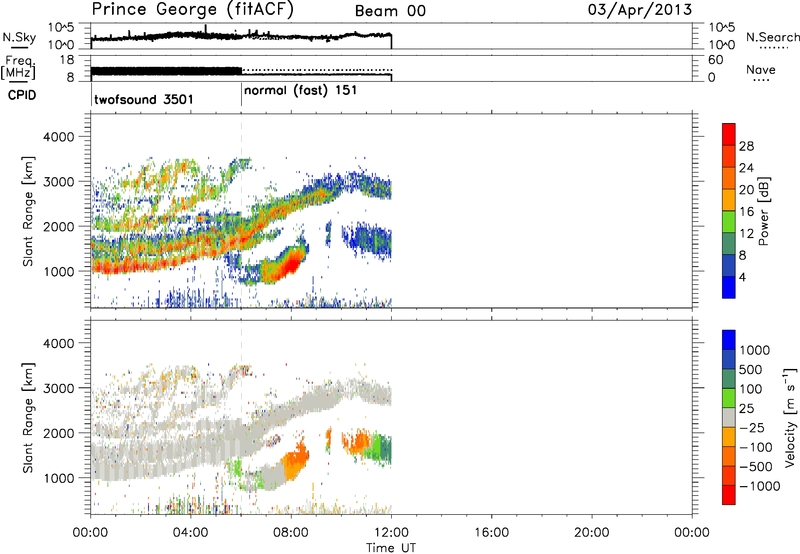Image resolution: width=800 pixels, height=554 pixels.
Task: Click the '4000' tick of the power panel
Action: point(60,137)
